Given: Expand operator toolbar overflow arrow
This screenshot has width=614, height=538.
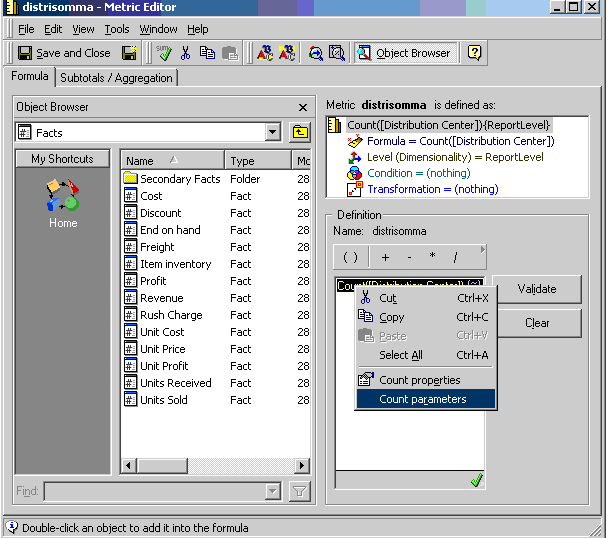Looking at the screenshot, I should coord(482,249).
